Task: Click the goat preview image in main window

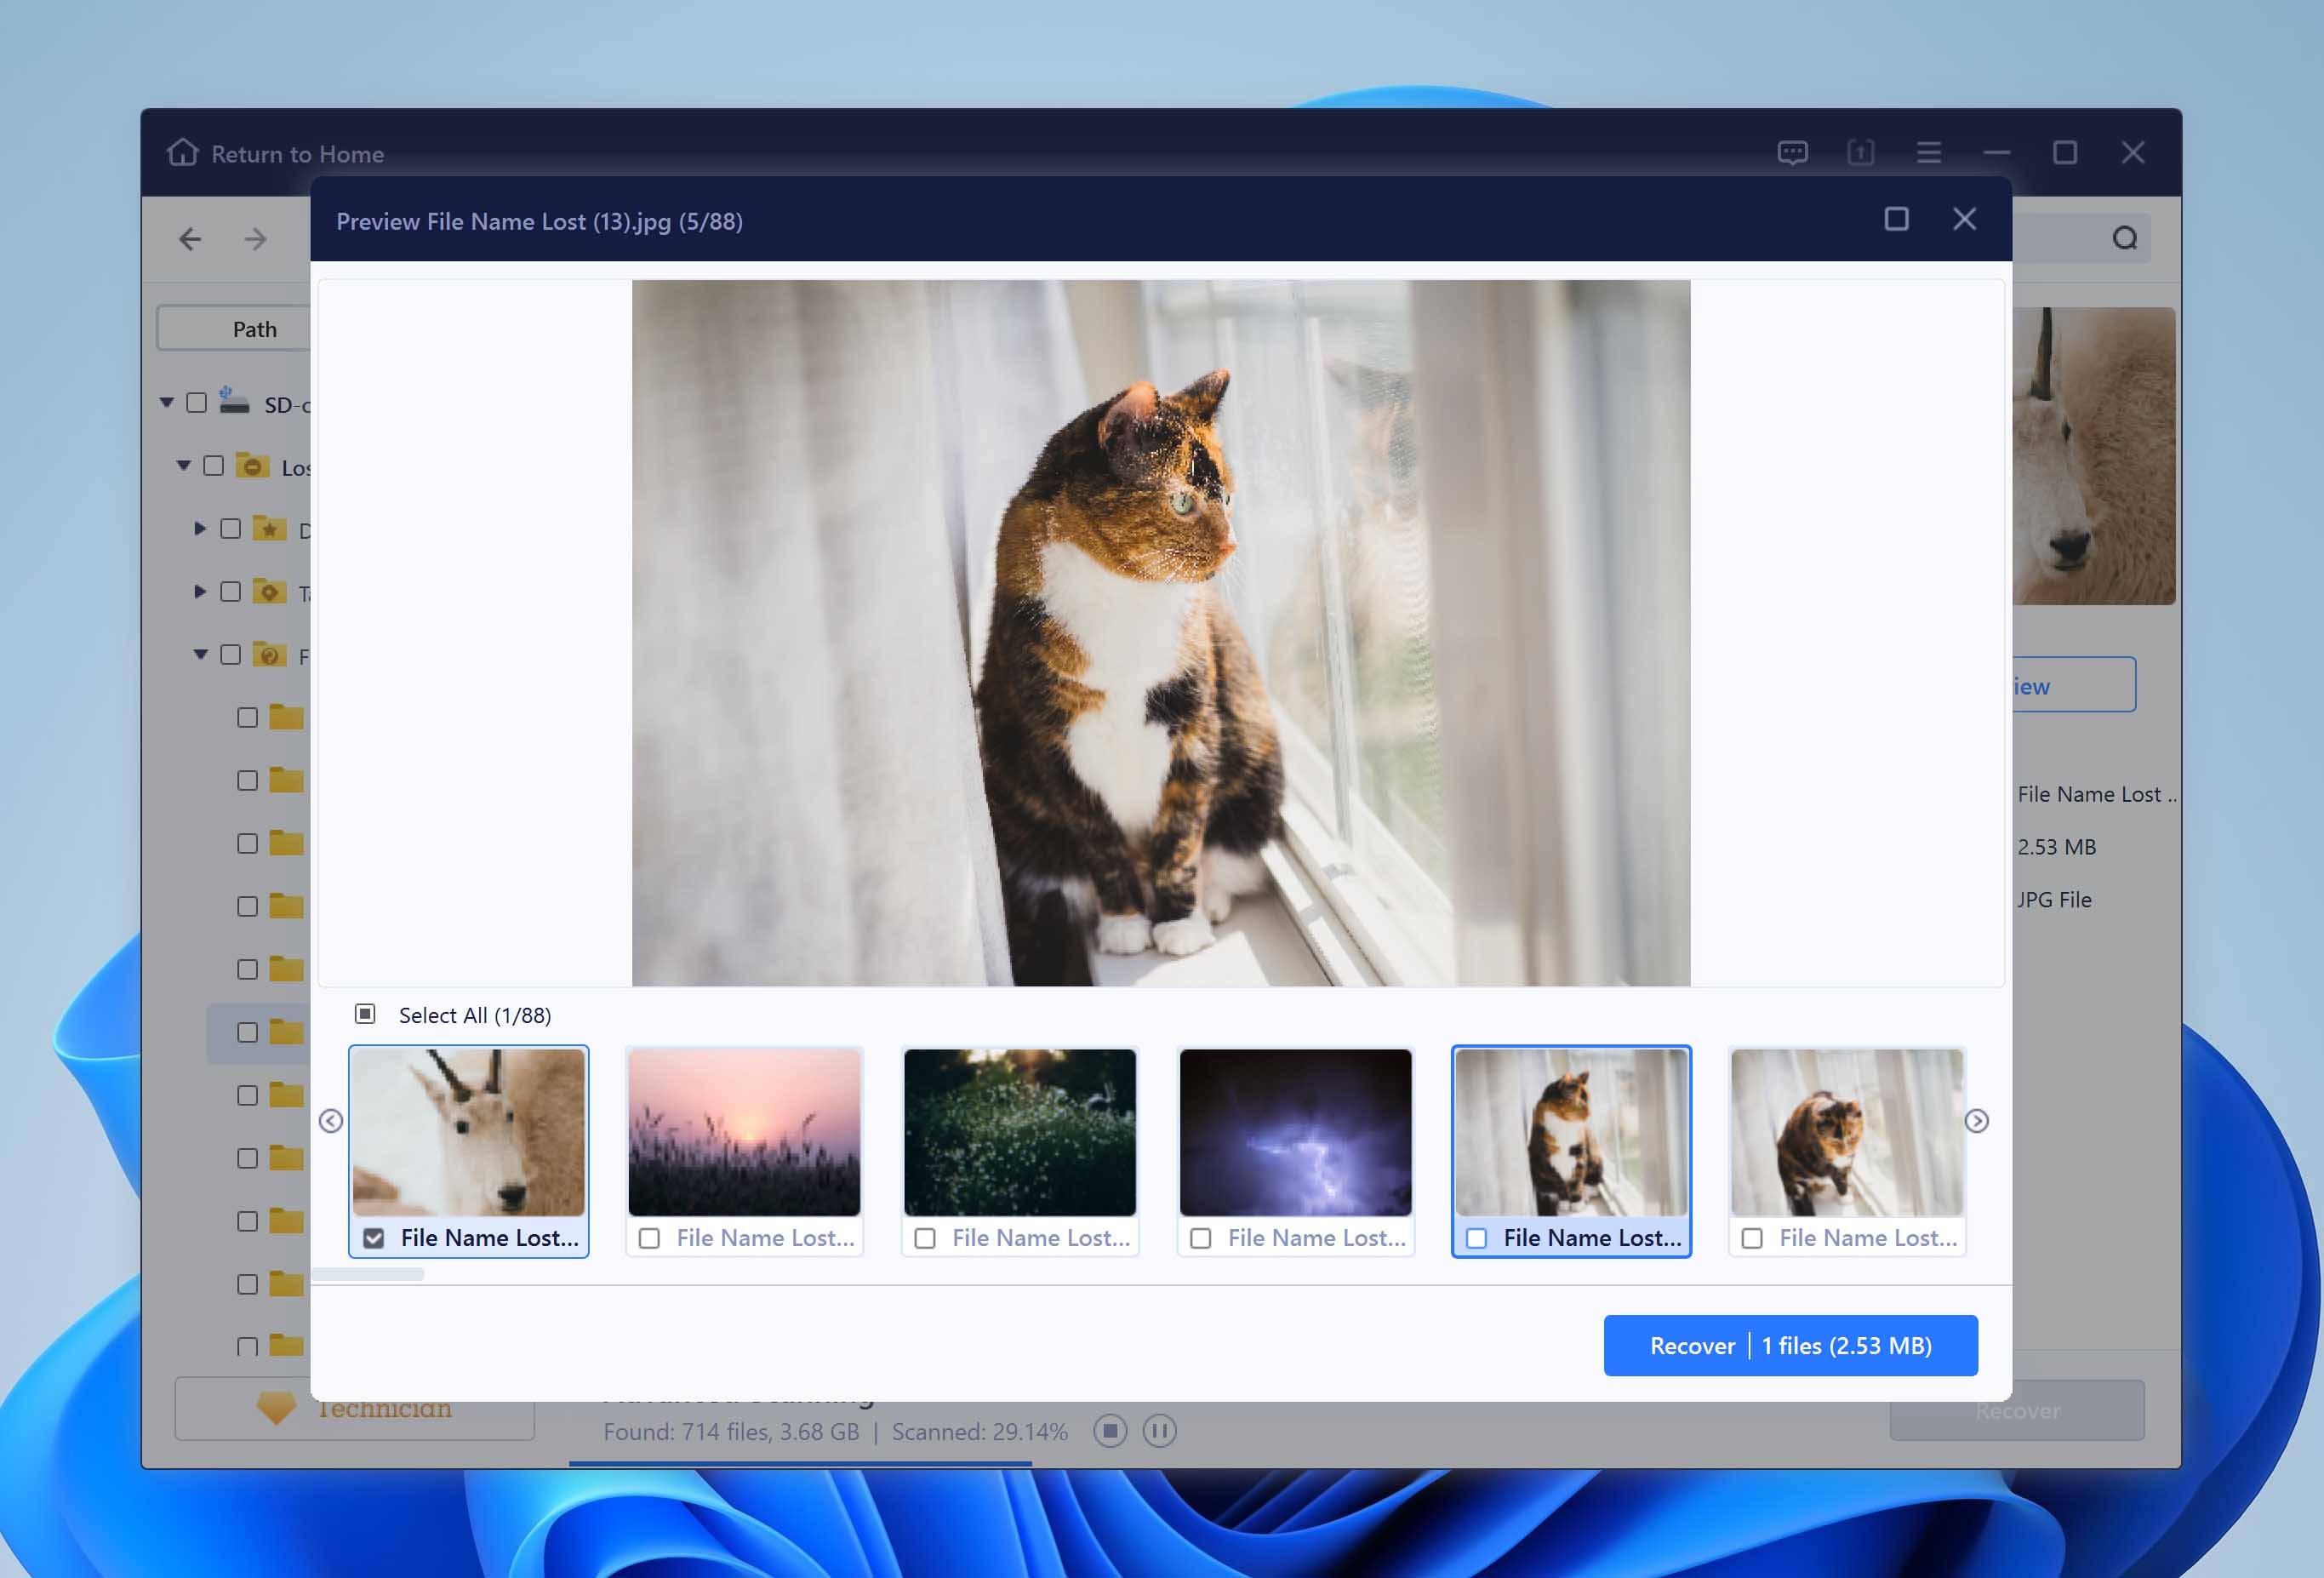Action: coord(2094,456)
